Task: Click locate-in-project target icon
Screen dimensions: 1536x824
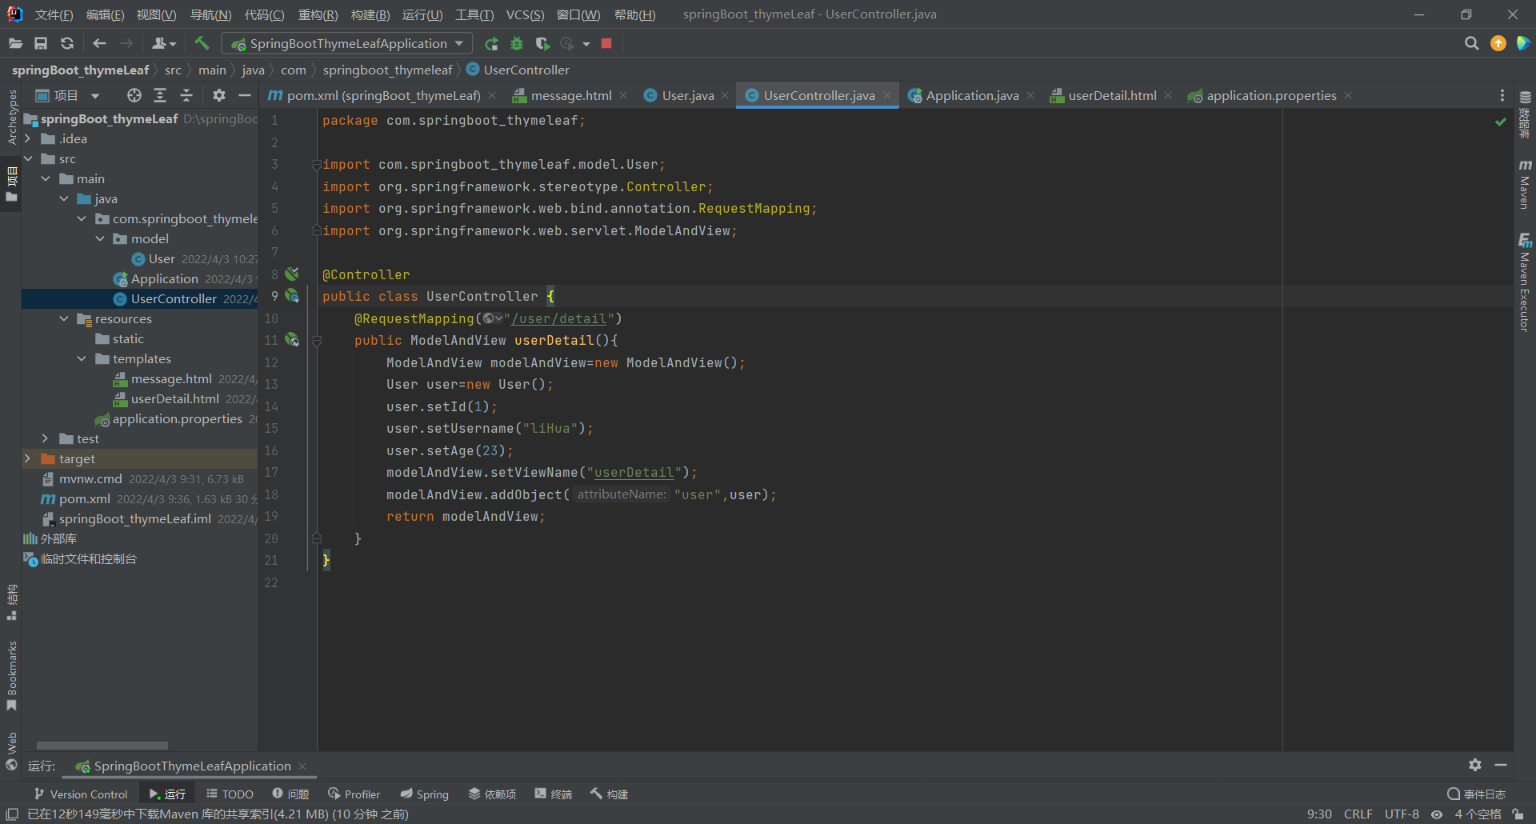Action: pos(134,95)
